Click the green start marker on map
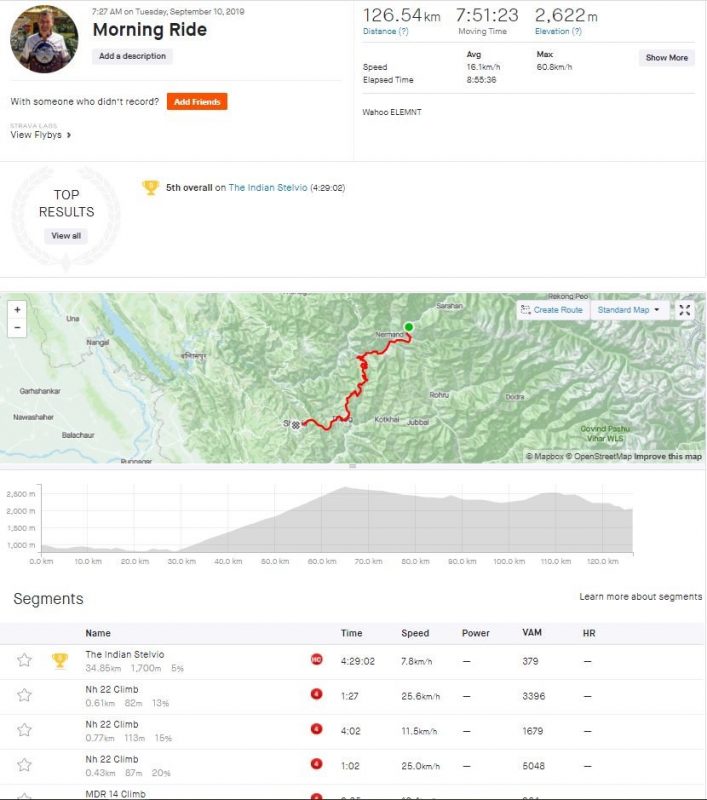Screen dimensions: 707x800 (x=408, y=327)
